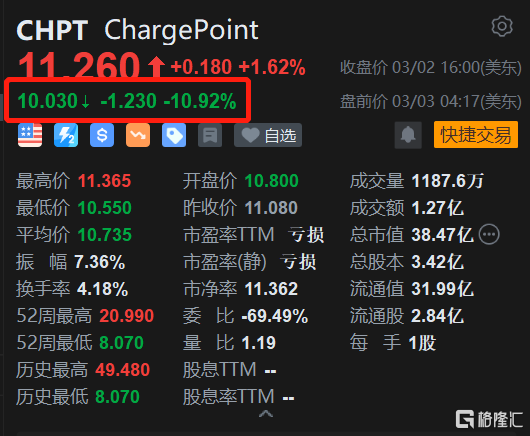Click the bell alert icon

[x=408, y=135]
